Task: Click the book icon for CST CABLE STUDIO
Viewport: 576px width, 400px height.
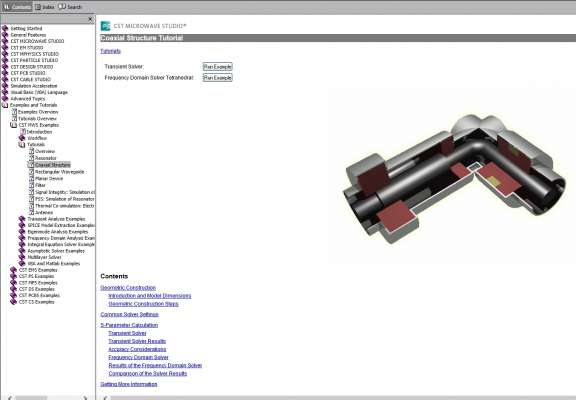Action: tap(5, 79)
